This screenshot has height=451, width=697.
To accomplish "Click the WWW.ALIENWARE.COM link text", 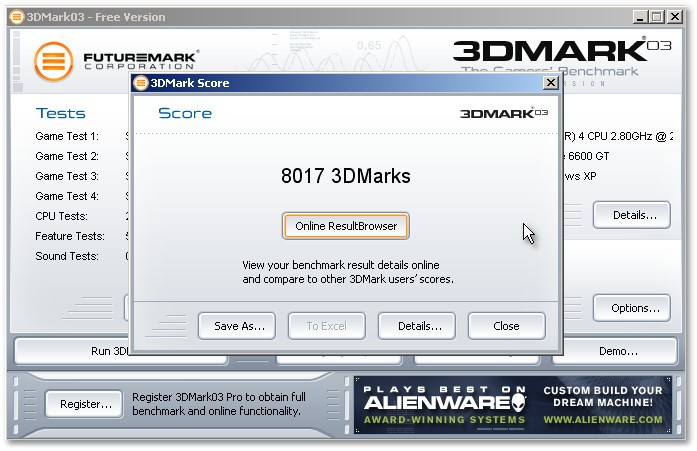I will coord(603,420).
